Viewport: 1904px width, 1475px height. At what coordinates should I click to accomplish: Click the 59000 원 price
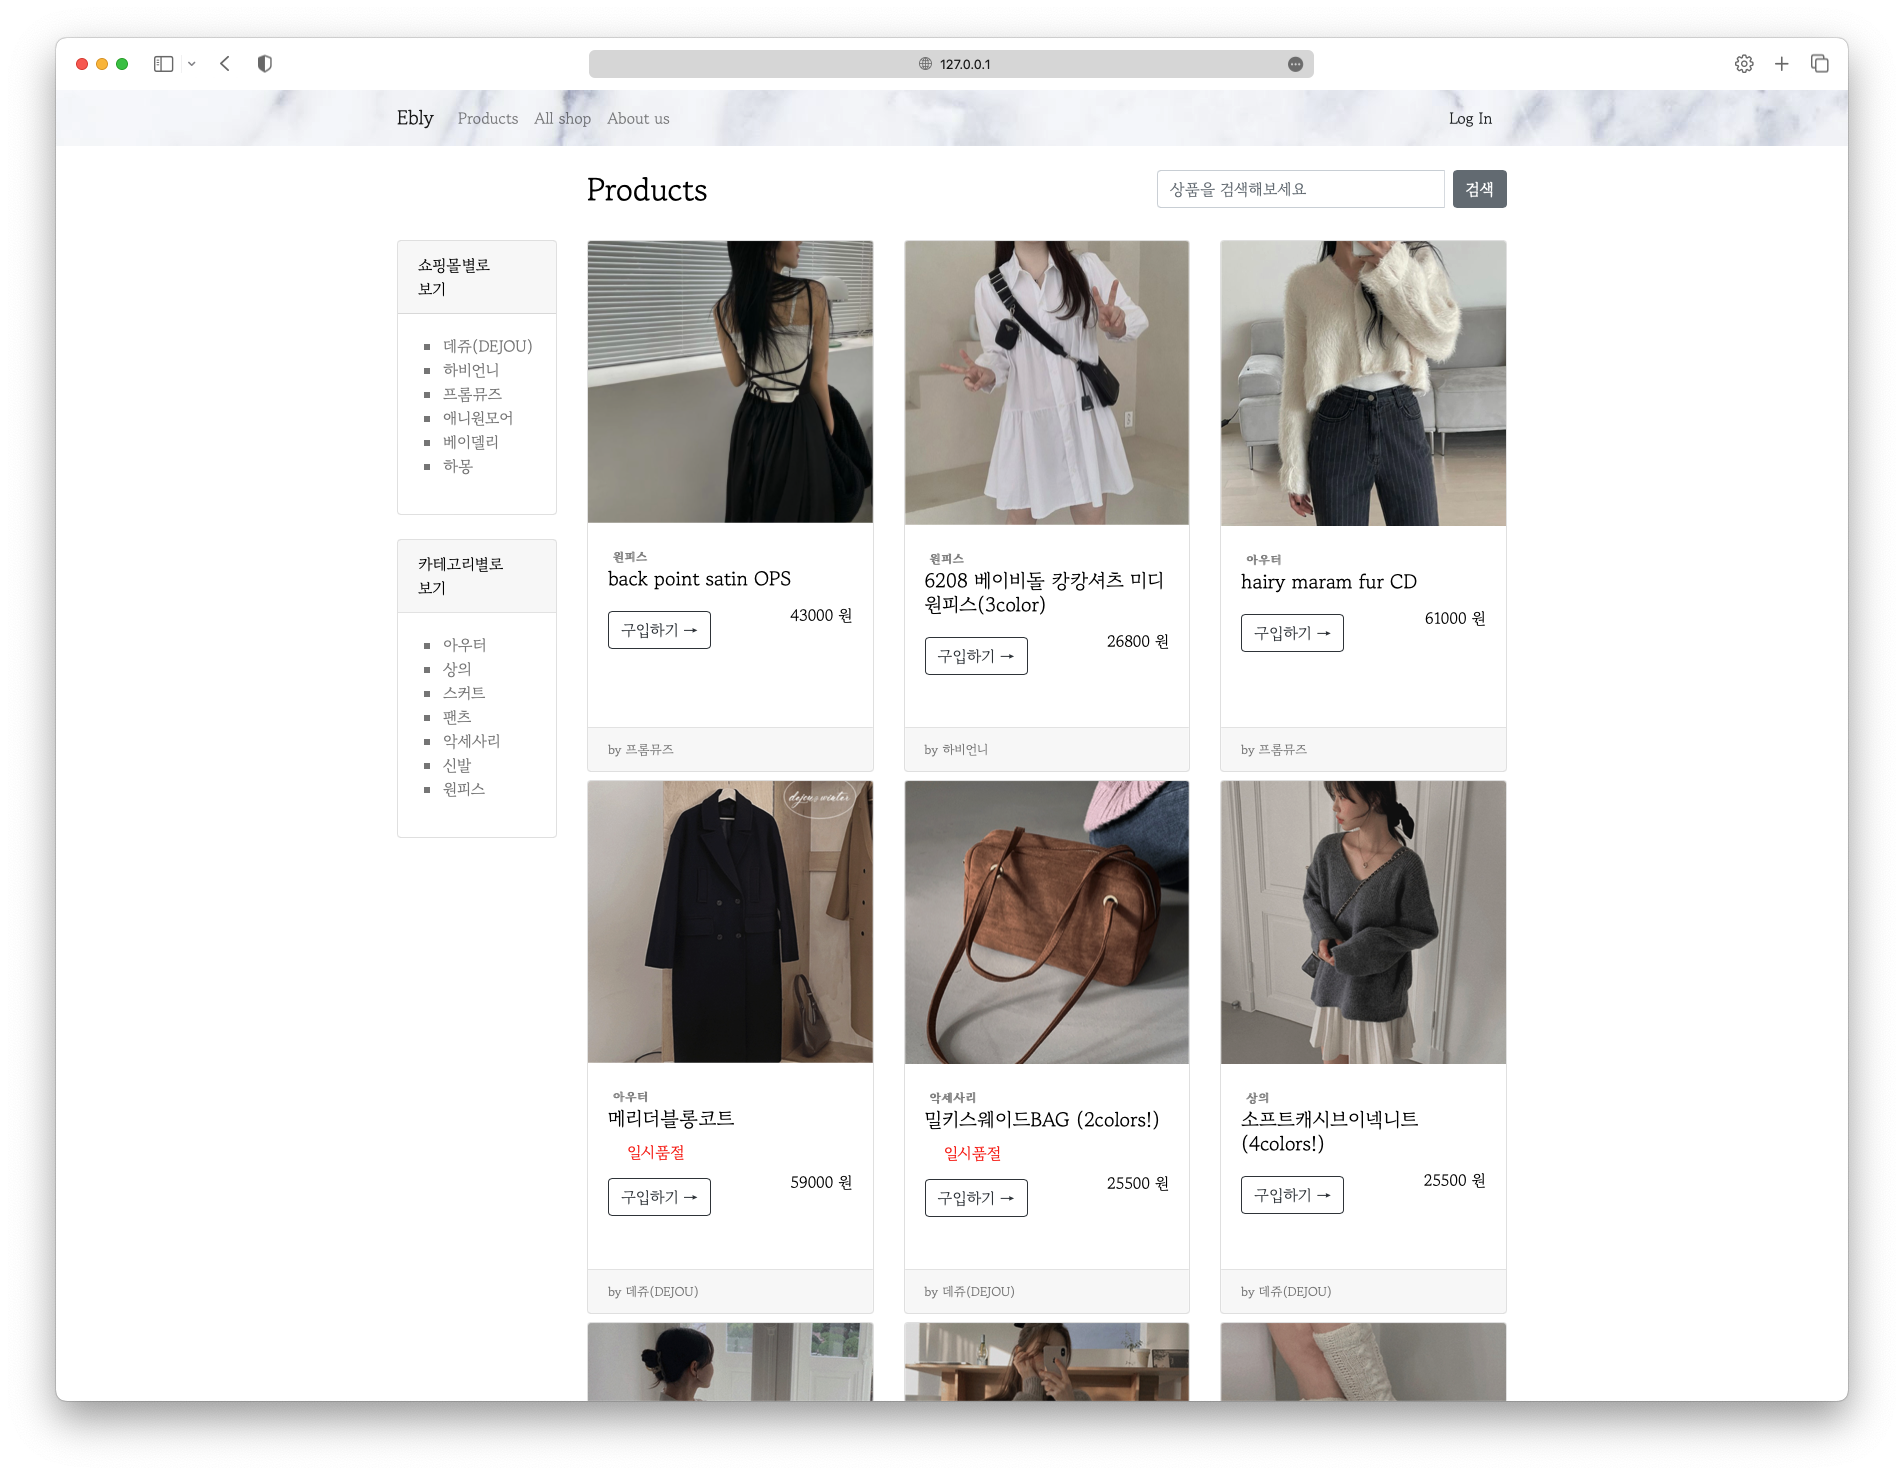[821, 1183]
